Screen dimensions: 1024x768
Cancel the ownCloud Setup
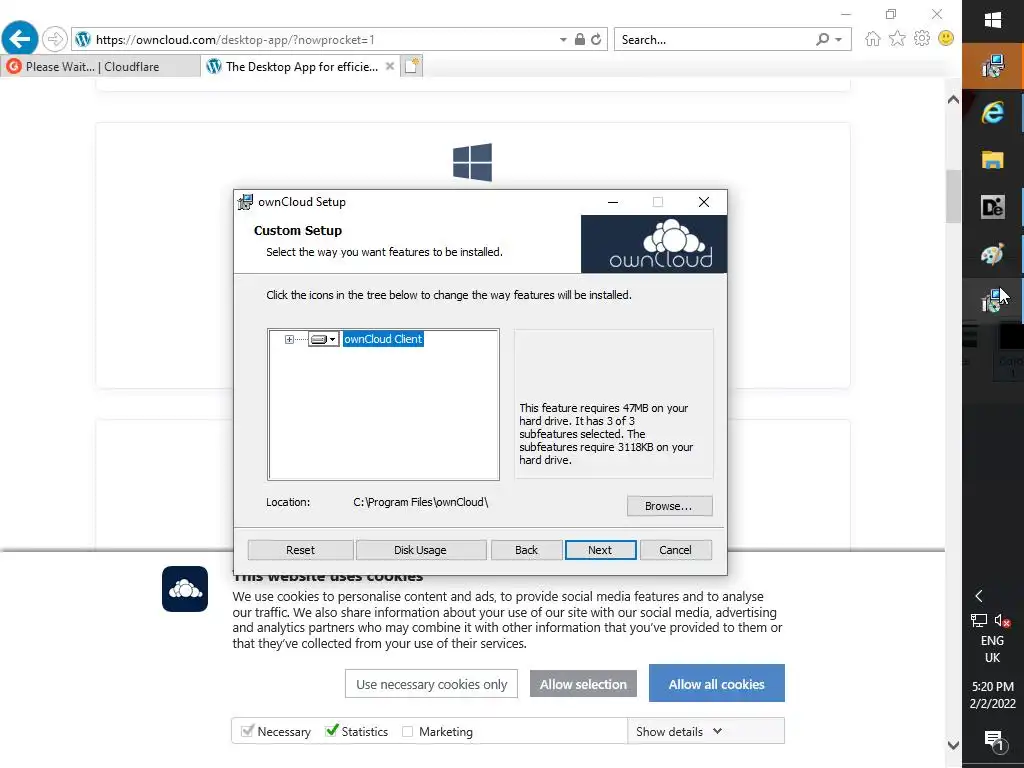675,550
